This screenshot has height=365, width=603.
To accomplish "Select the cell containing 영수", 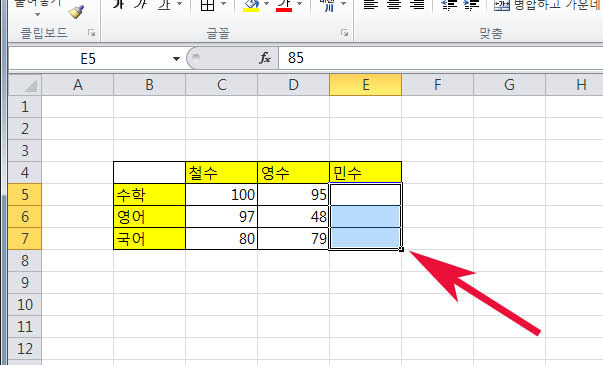I will click(293, 172).
